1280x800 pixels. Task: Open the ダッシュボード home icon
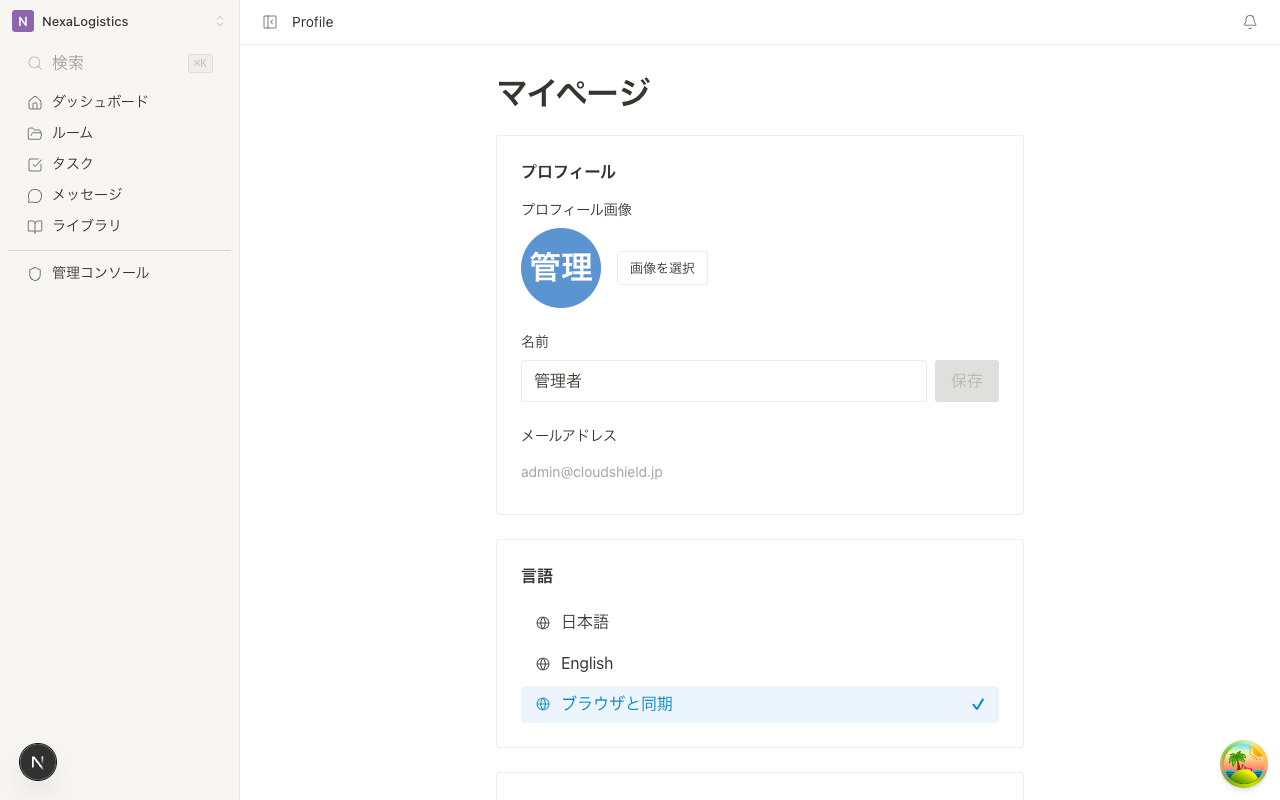[35, 101]
